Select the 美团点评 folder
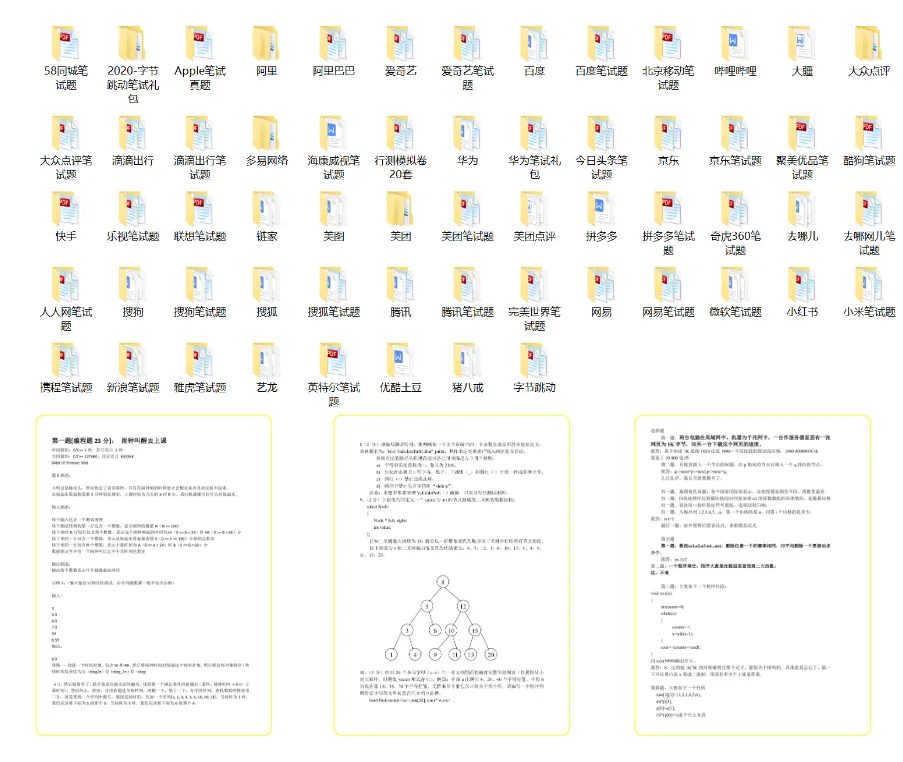Screen dimensions: 903x762 (x=534, y=209)
